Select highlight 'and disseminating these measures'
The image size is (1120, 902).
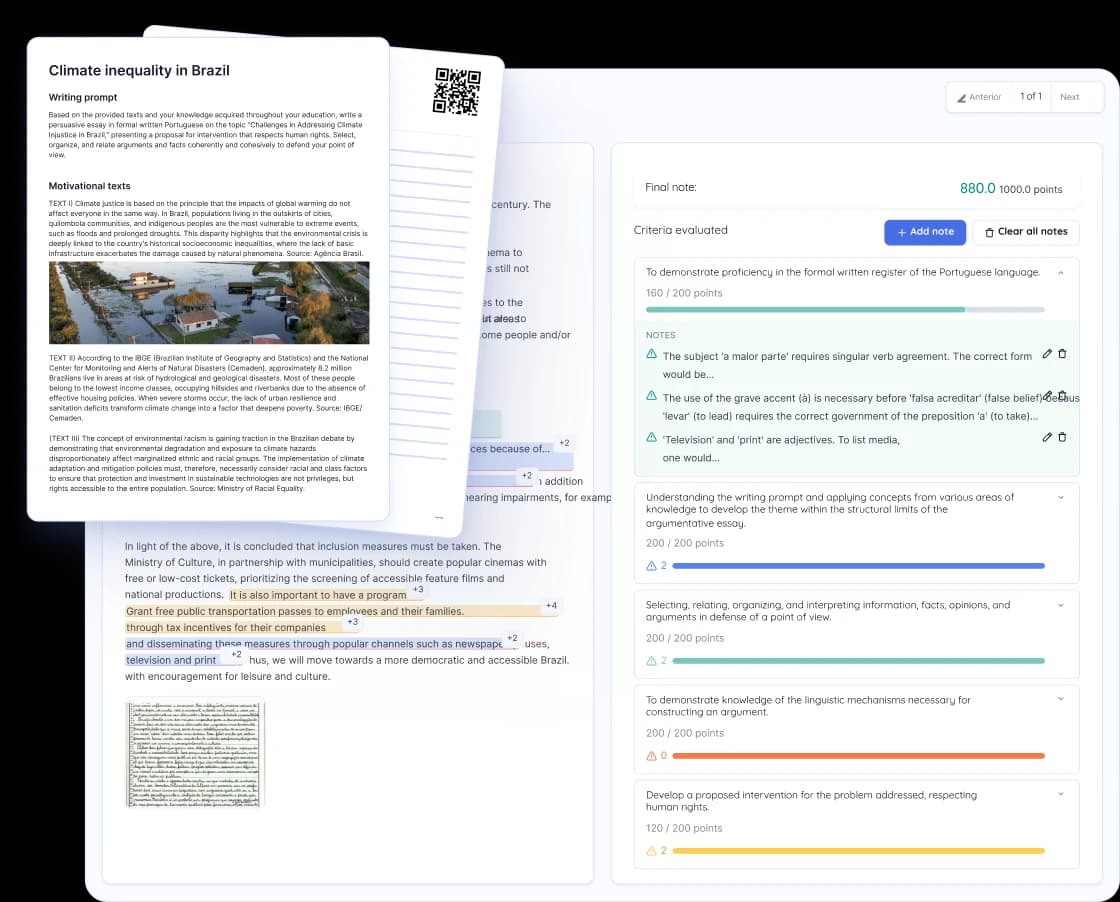[314, 644]
